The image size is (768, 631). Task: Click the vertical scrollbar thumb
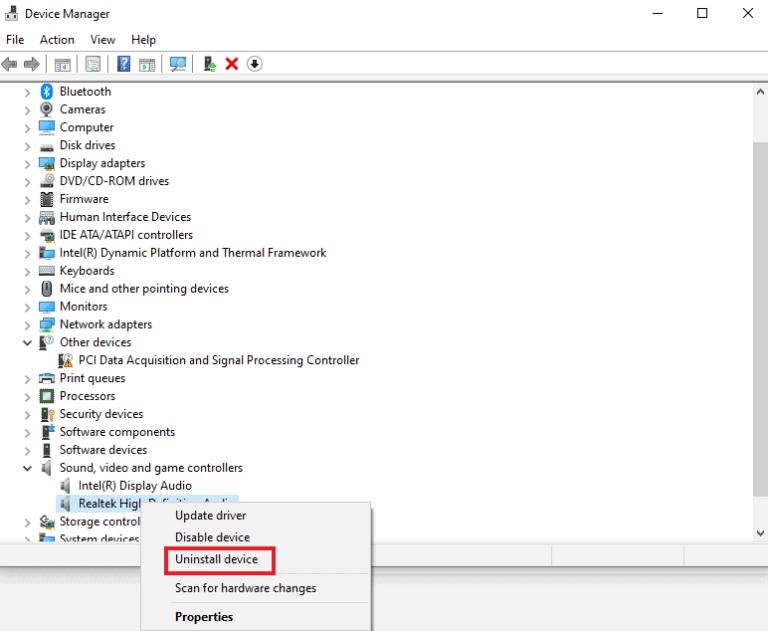point(760,318)
